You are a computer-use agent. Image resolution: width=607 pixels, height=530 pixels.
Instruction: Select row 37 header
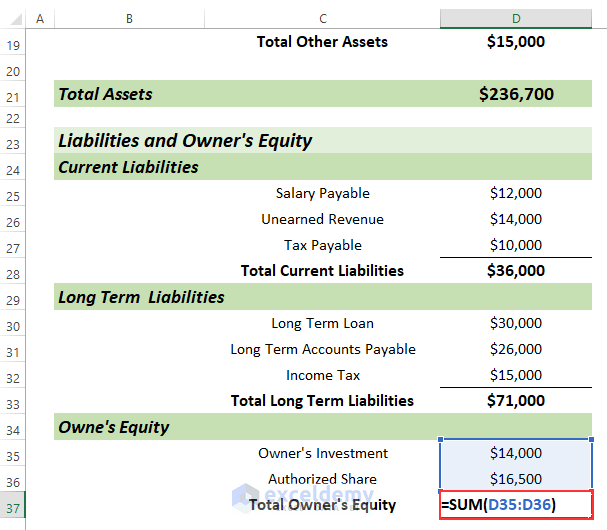pos(13,505)
